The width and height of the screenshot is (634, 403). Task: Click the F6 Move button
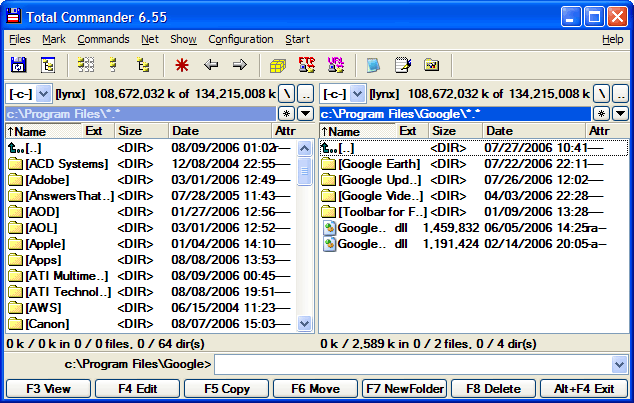point(315,389)
